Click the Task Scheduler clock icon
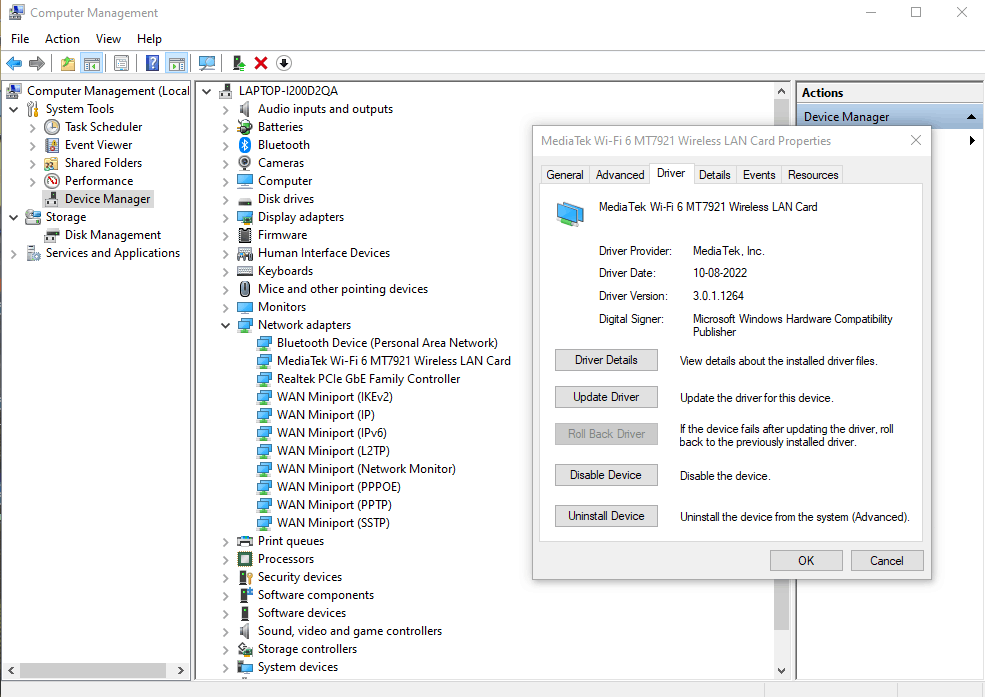 (52, 127)
